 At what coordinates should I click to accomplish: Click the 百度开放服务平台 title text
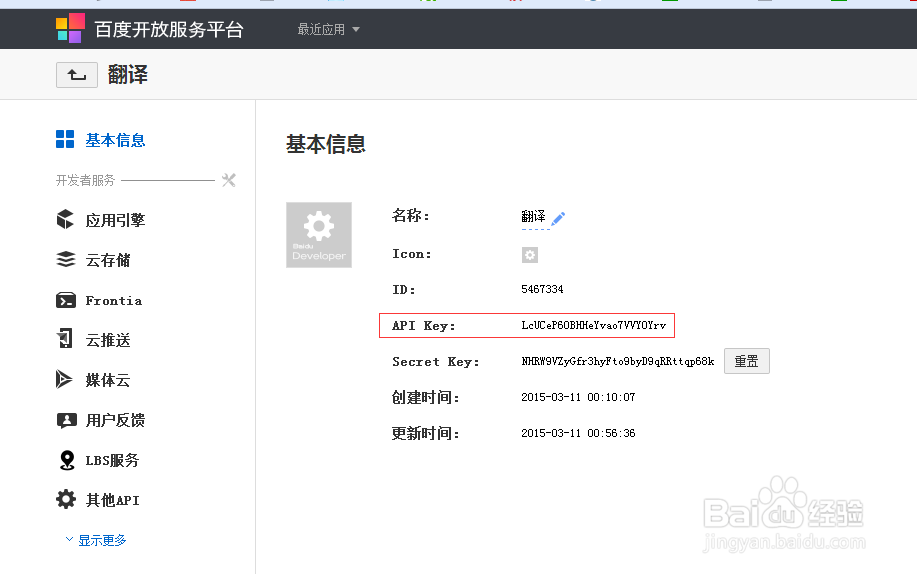tap(169, 29)
